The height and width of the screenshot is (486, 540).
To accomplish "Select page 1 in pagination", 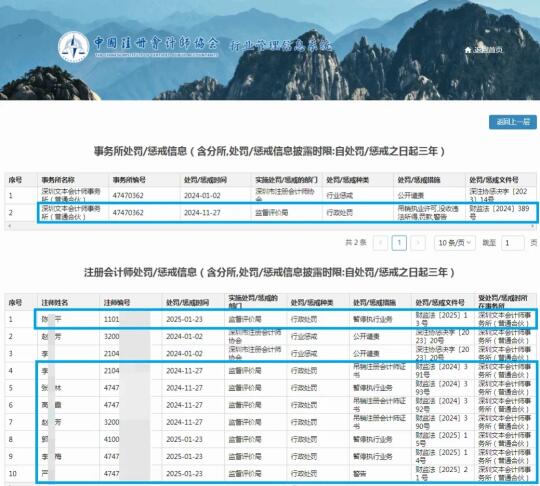I will coord(399,243).
